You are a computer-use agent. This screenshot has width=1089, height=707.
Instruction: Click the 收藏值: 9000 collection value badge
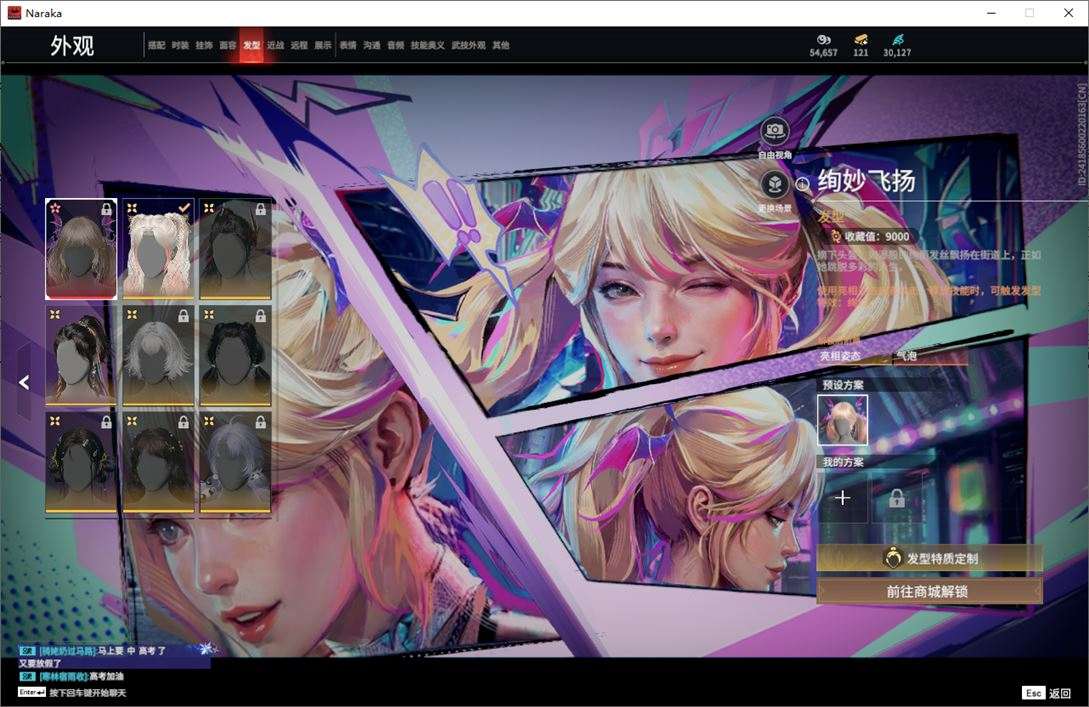[x=871, y=236]
